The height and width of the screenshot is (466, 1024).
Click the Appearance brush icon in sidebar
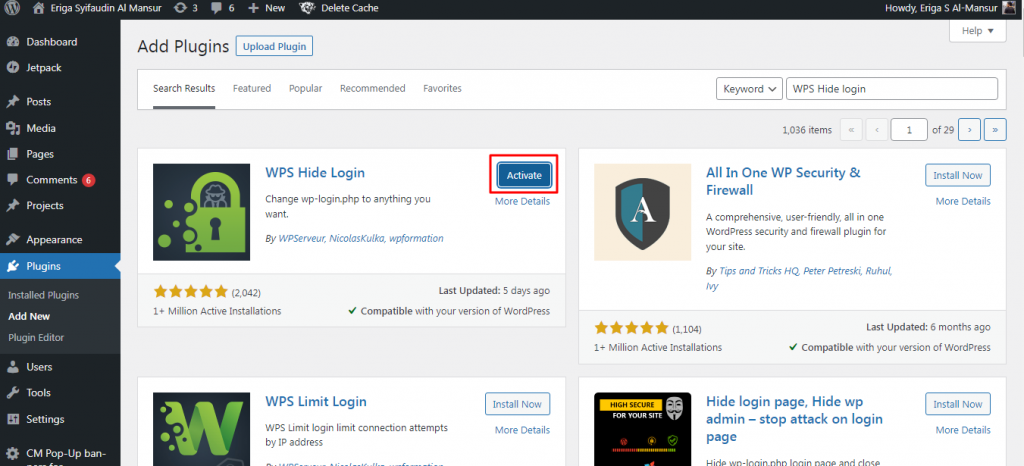[x=12, y=240]
